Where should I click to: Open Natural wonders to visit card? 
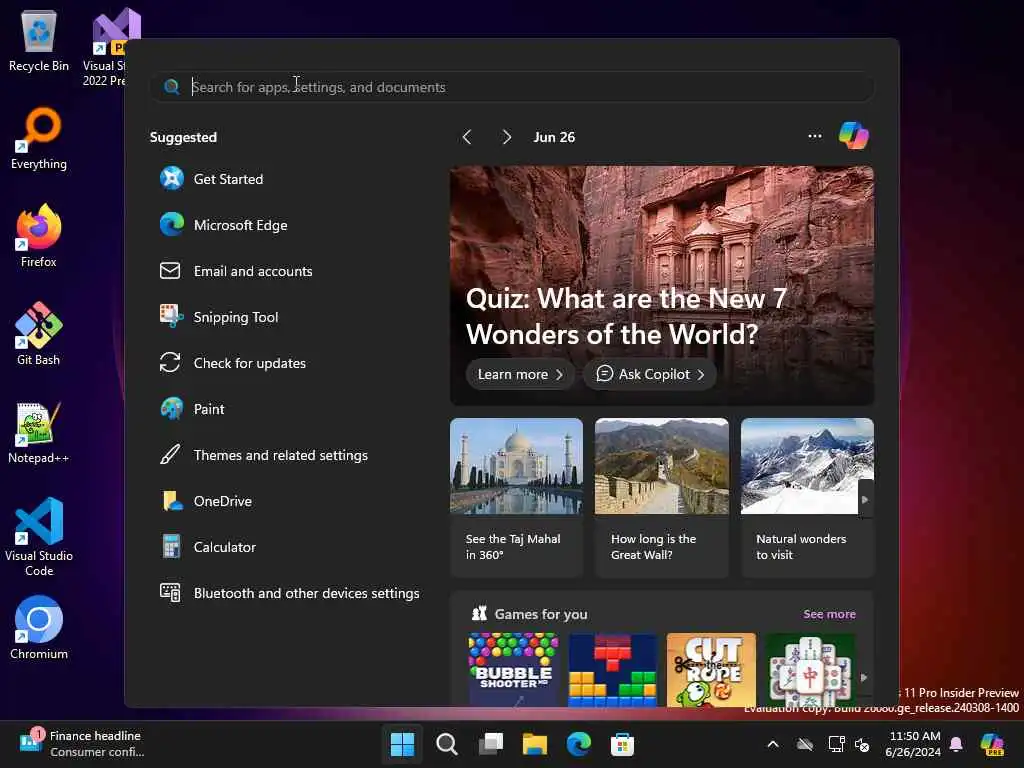[807, 498]
